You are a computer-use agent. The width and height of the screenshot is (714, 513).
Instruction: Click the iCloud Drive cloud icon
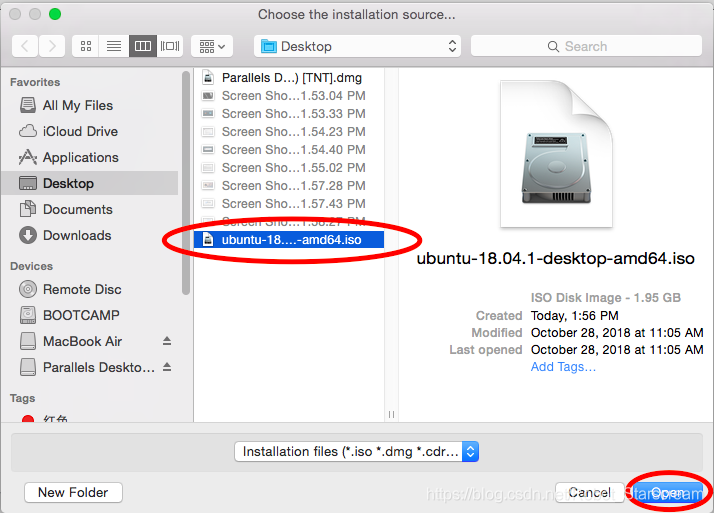(x=28, y=131)
